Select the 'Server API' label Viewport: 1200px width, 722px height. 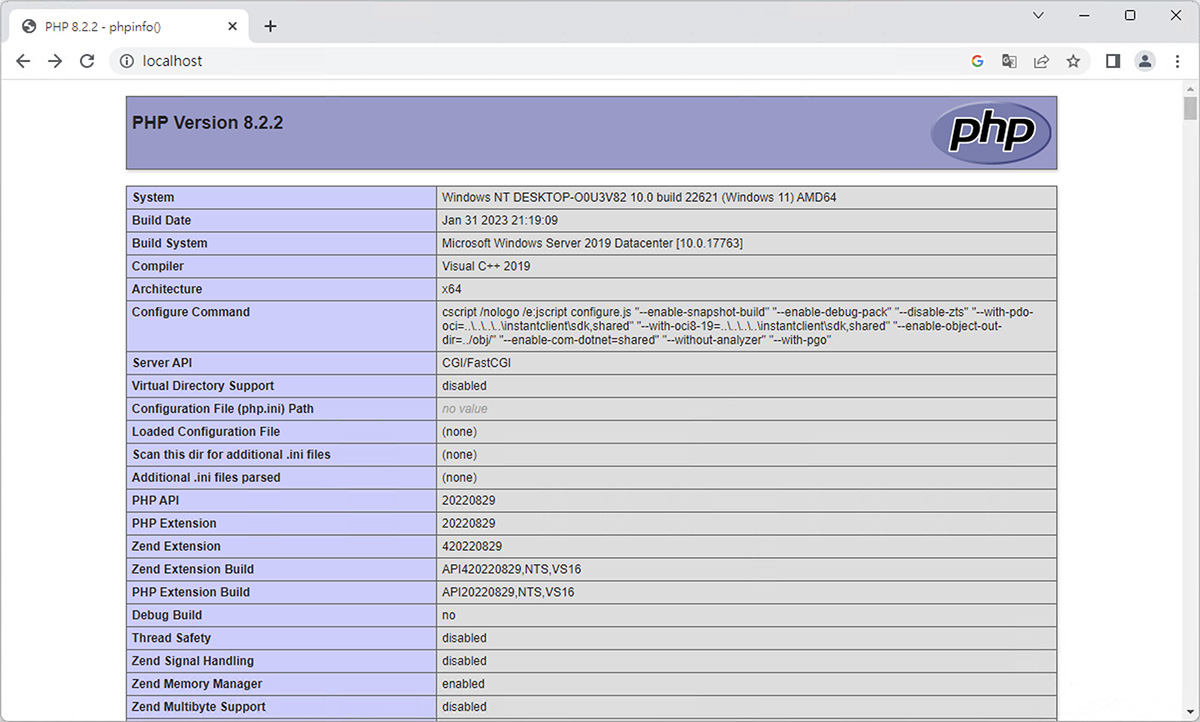[x=162, y=363]
